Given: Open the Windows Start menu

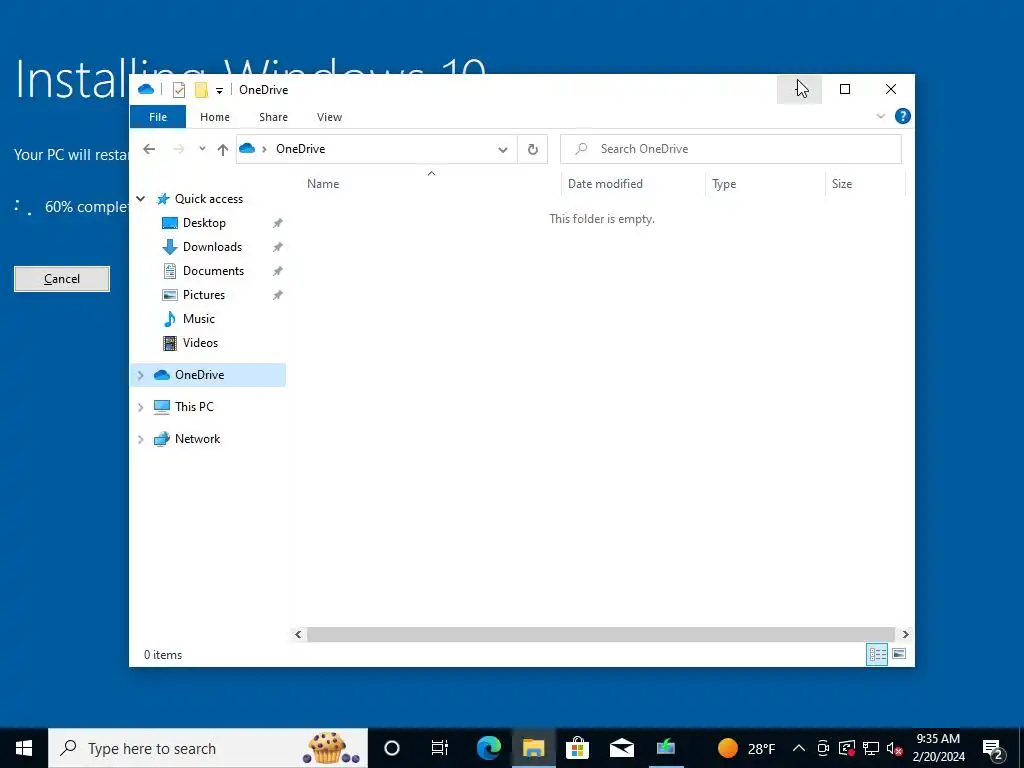Looking at the screenshot, I should click(24, 748).
